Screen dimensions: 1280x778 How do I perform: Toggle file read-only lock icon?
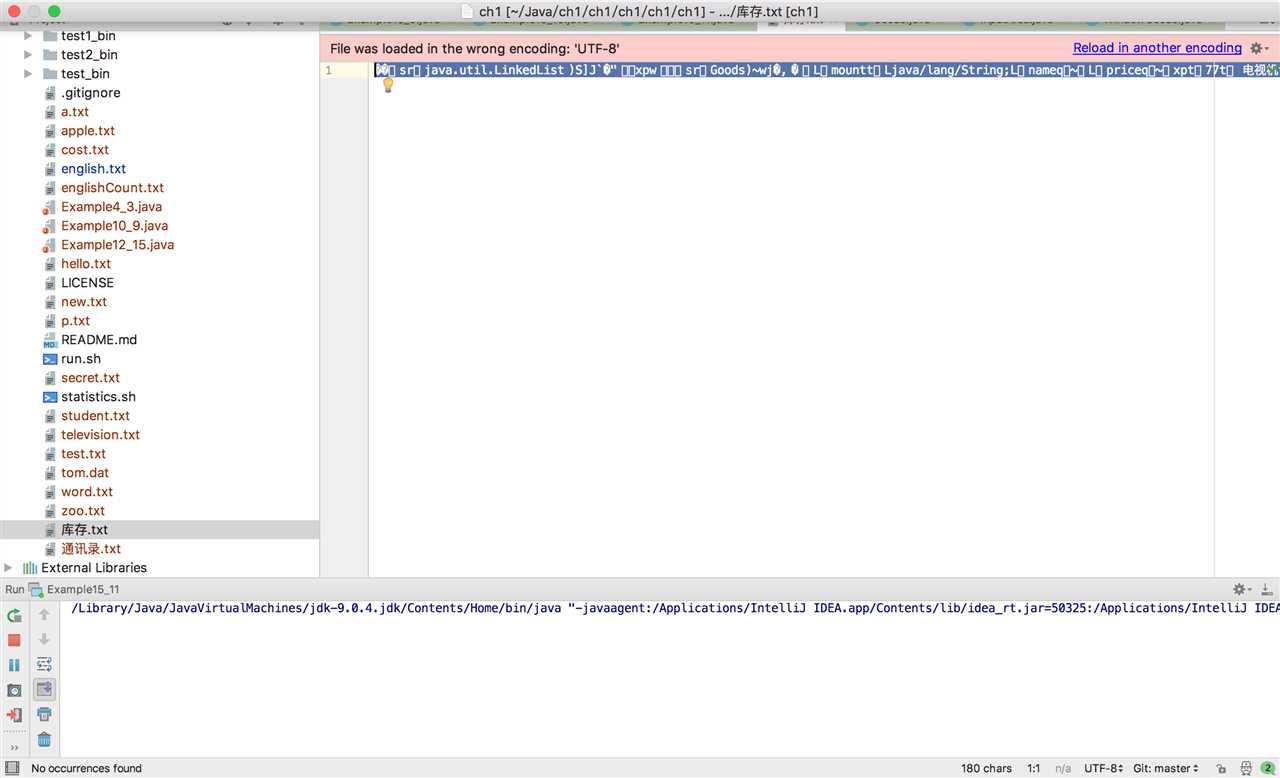click(1221, 768)
